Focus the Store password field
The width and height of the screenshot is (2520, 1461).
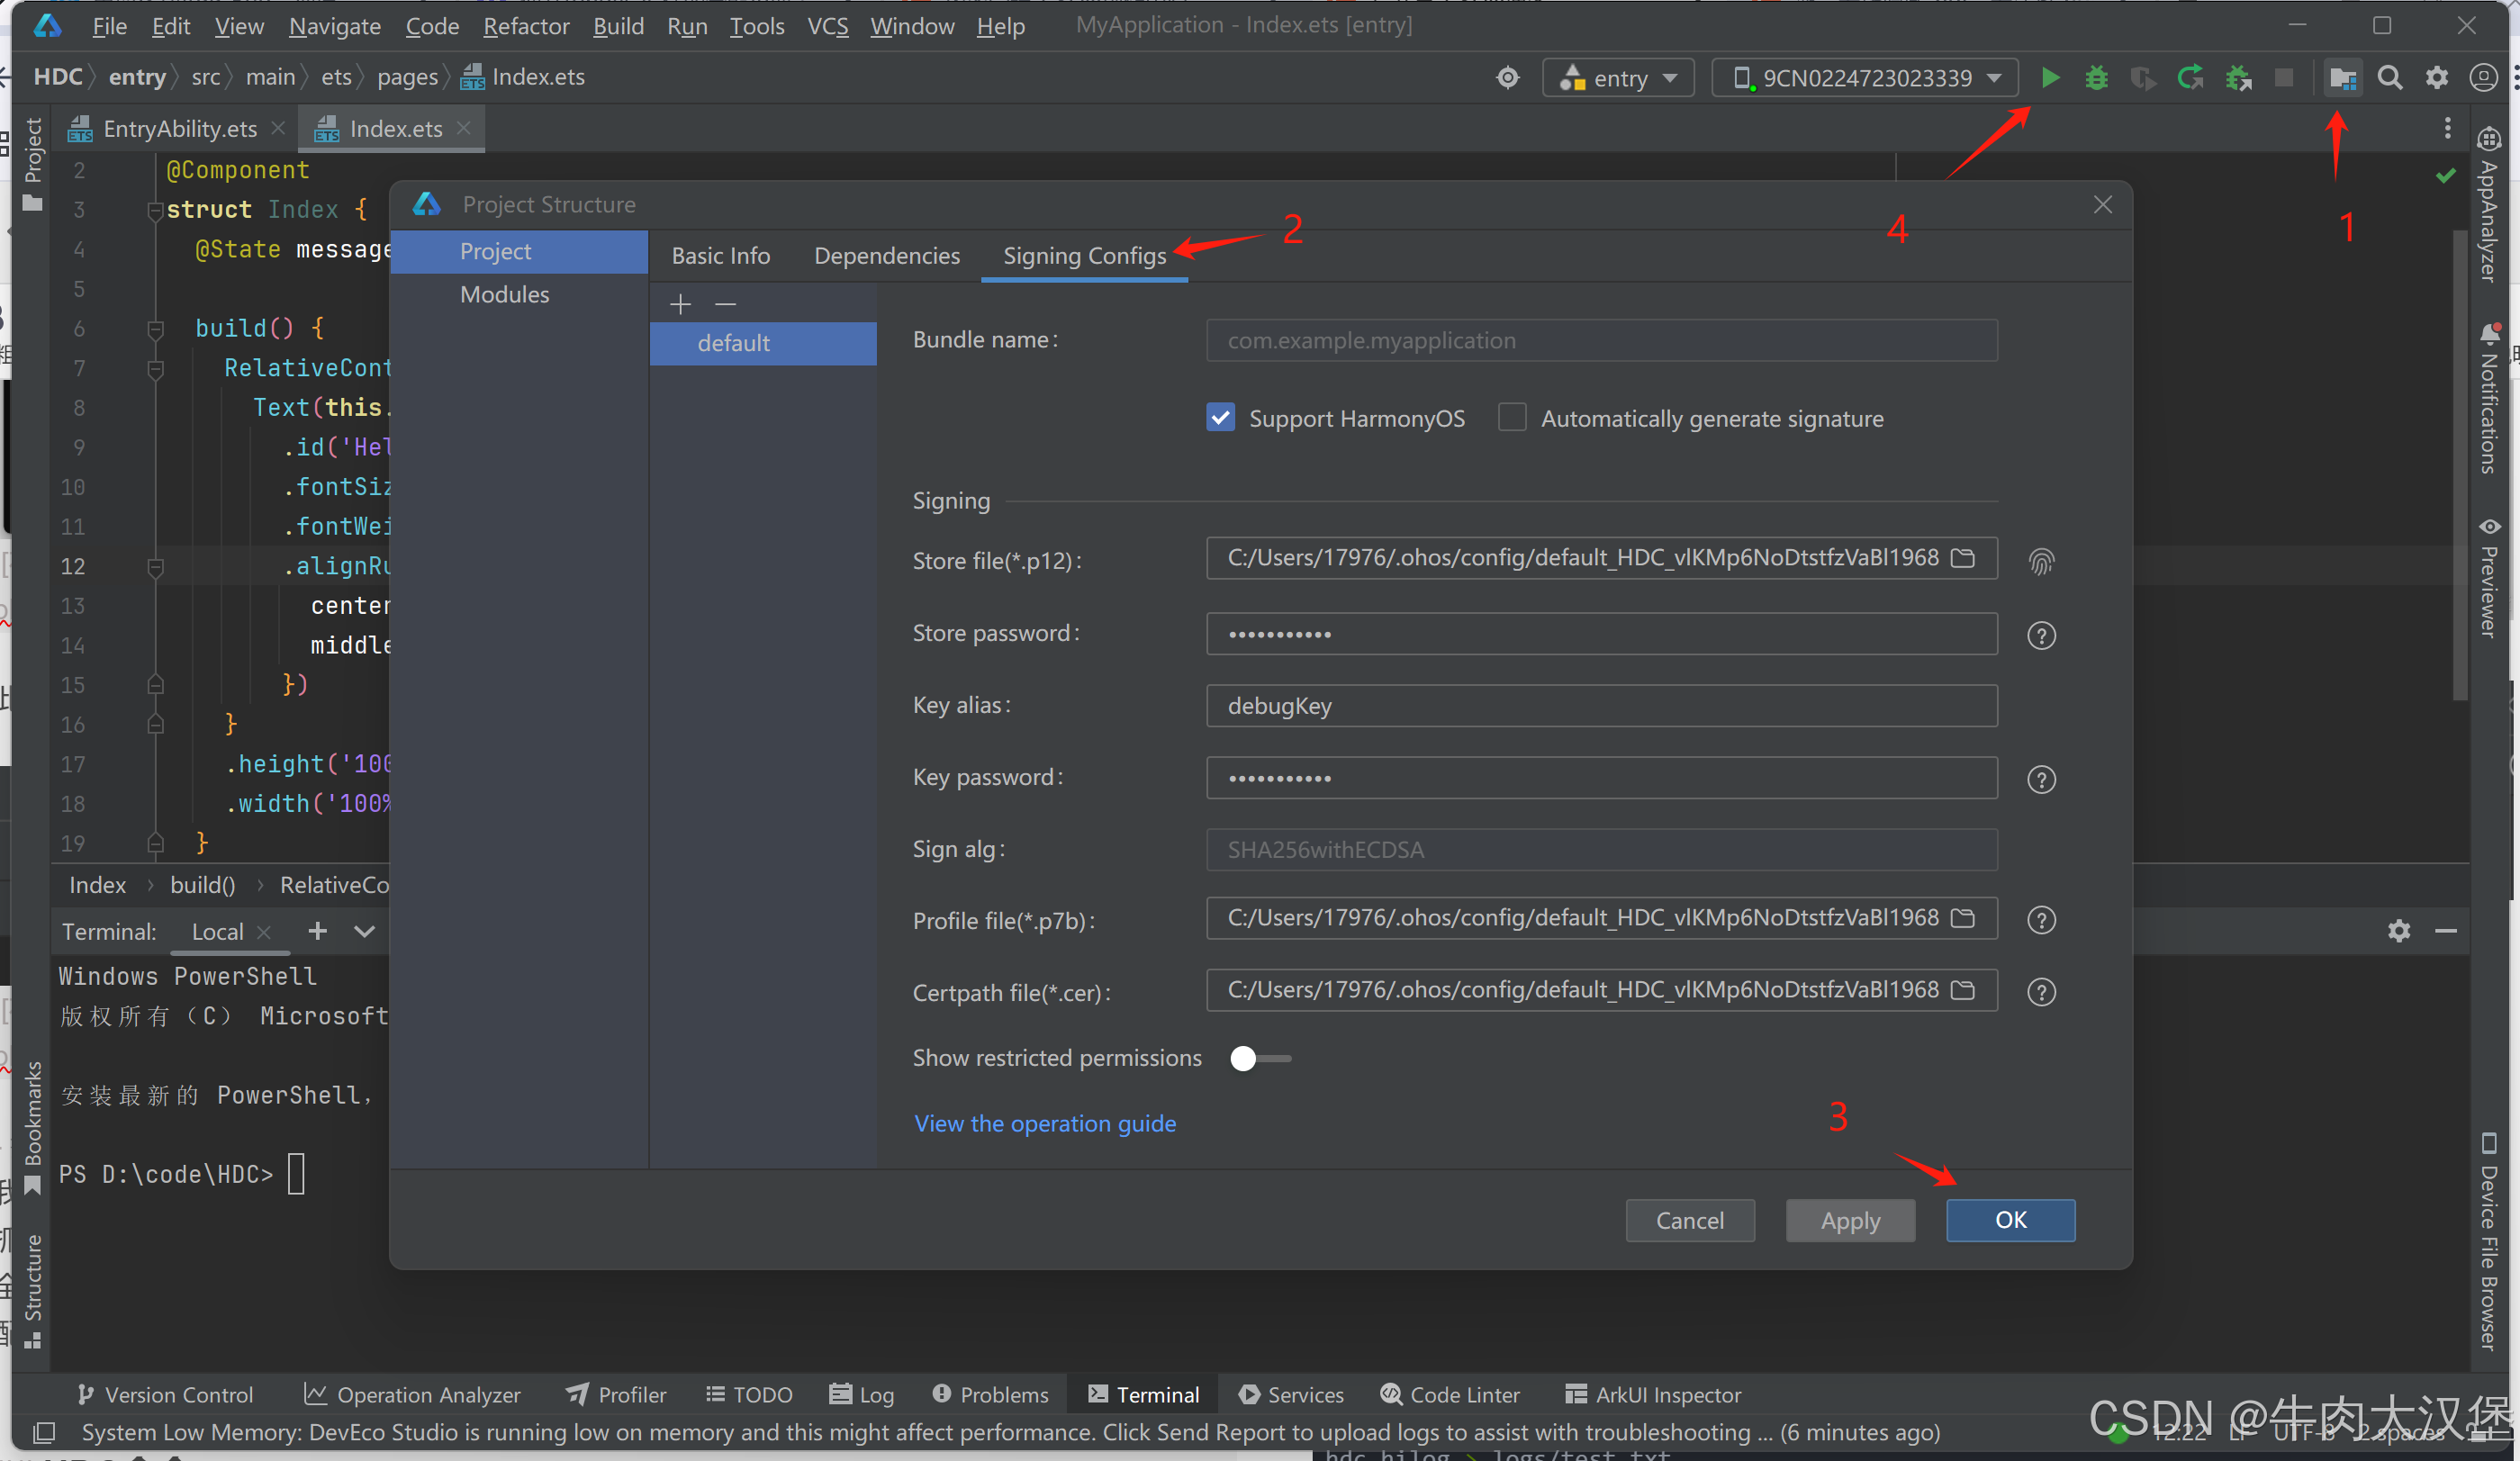[1601, 634]
